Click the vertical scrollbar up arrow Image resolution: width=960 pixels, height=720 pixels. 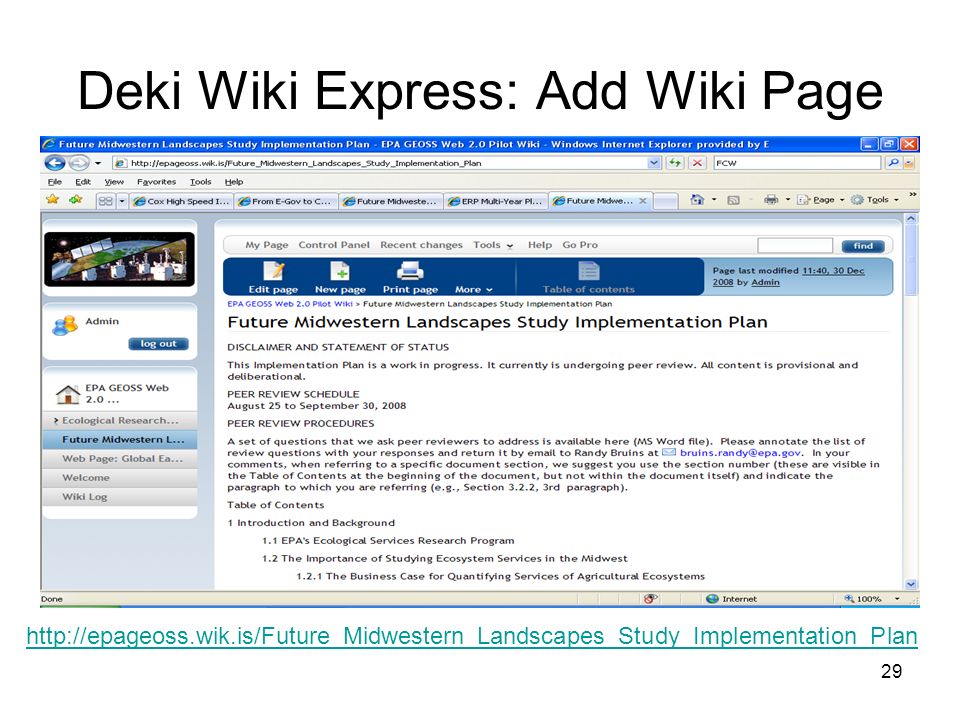910,219
